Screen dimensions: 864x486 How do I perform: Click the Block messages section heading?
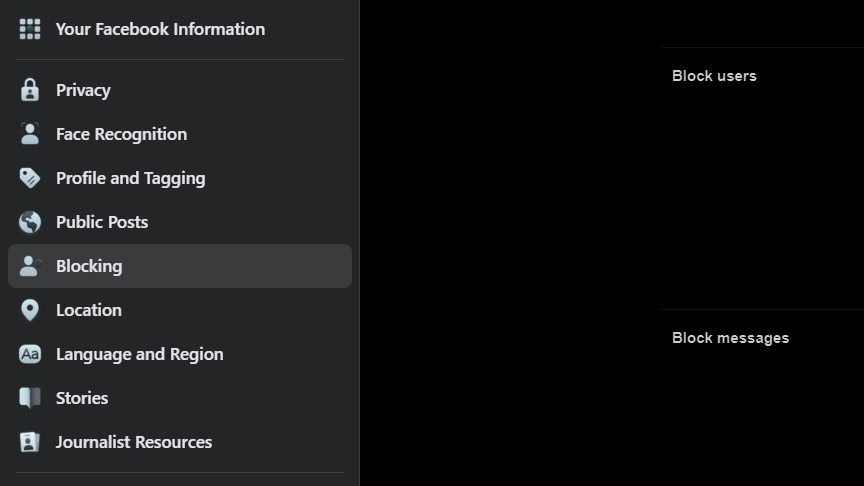coord(730,338)
